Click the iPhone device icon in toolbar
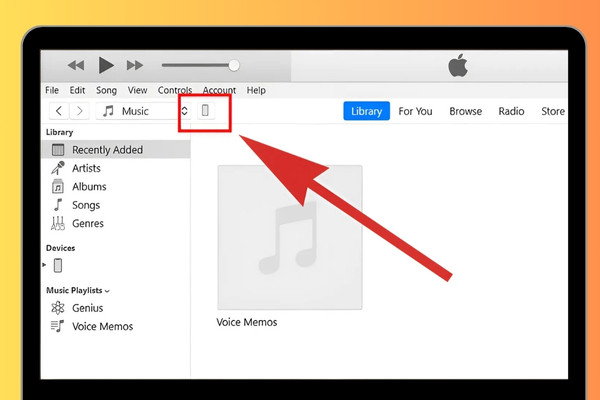Screen dimensions: 600x400 pyautogui.click(x=205, y=111)
